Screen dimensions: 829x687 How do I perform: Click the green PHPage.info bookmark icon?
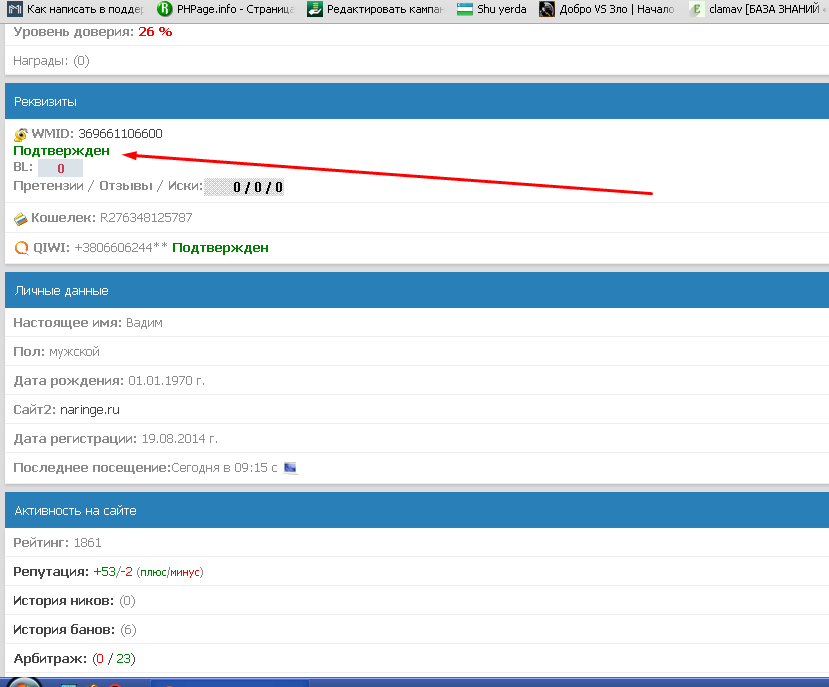coord(165,9)
